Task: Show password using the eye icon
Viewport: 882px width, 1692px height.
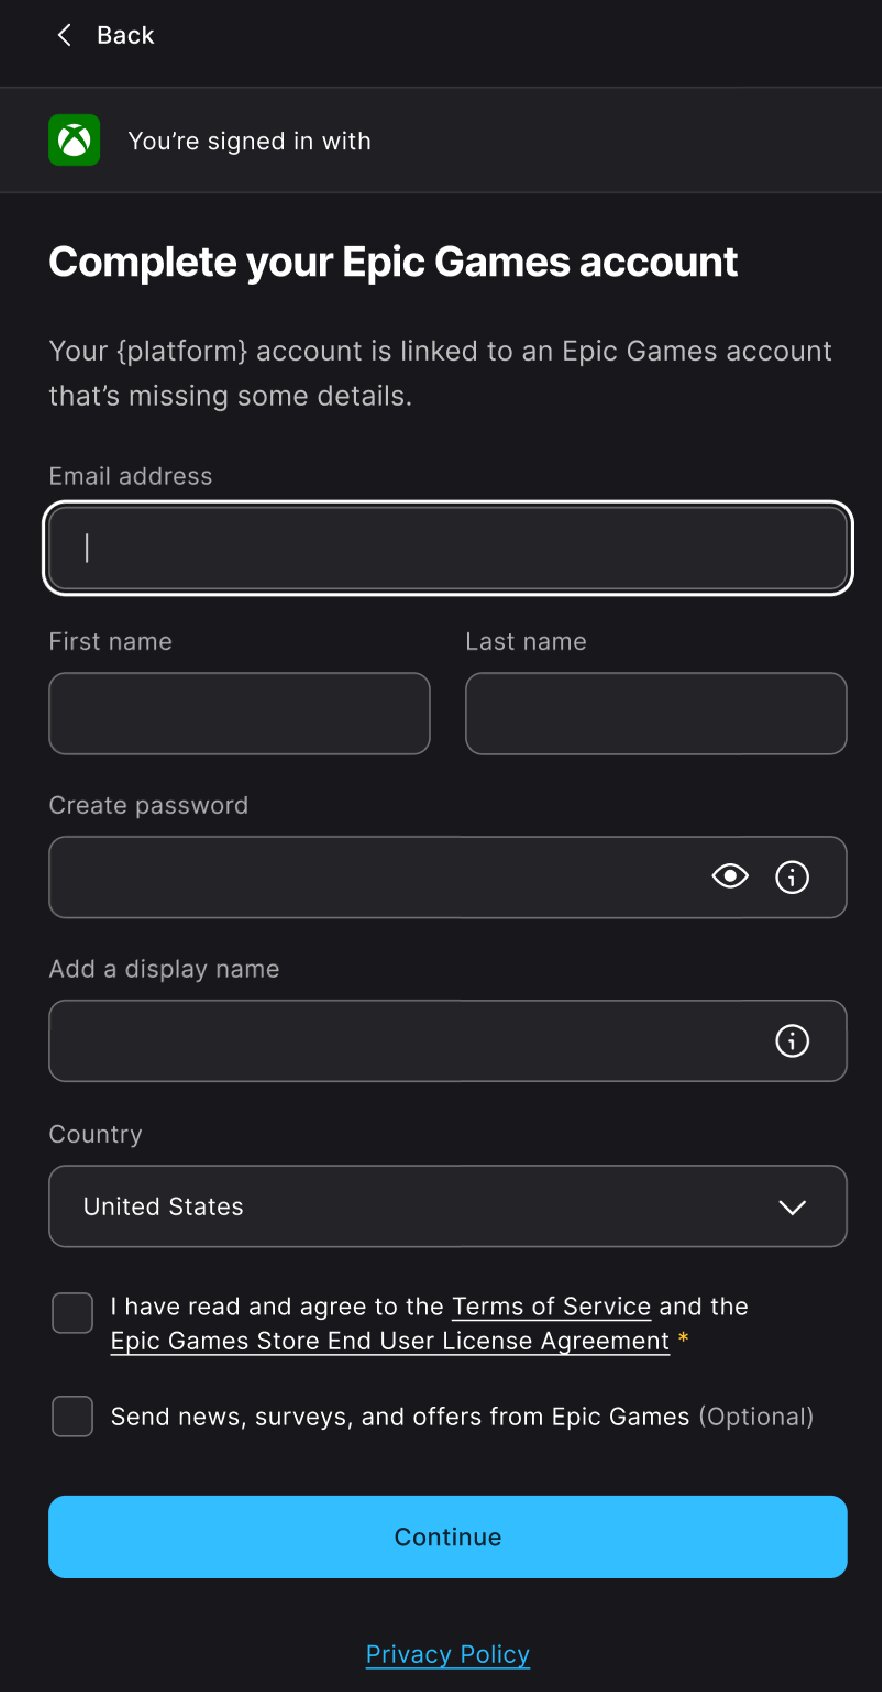Action: pos(730,877)
